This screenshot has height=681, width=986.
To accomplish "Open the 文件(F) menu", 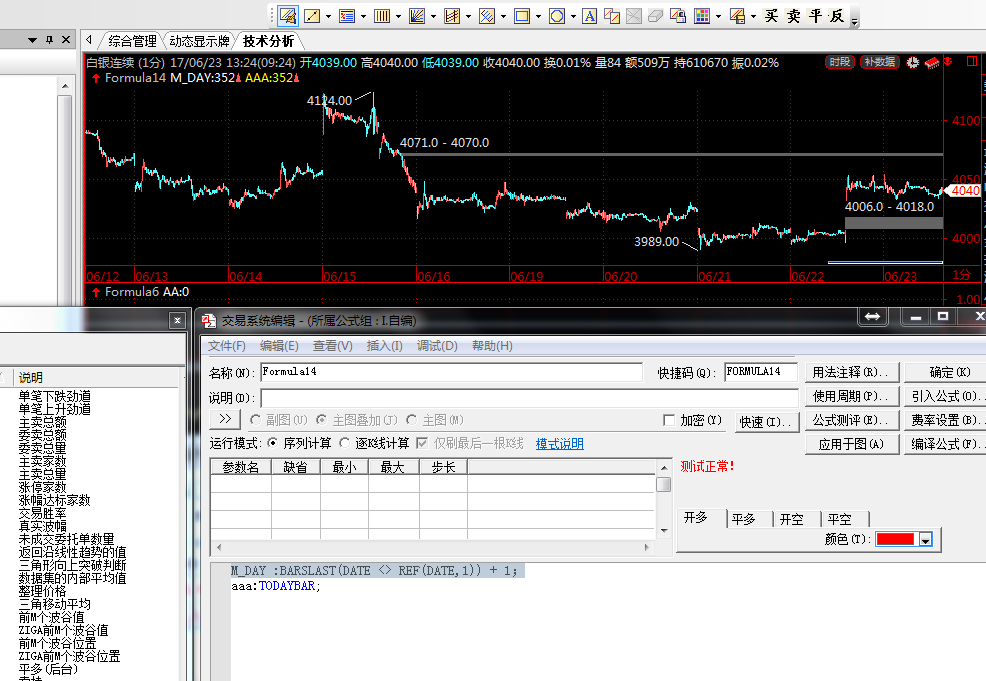I will click(x=227, y=346).
